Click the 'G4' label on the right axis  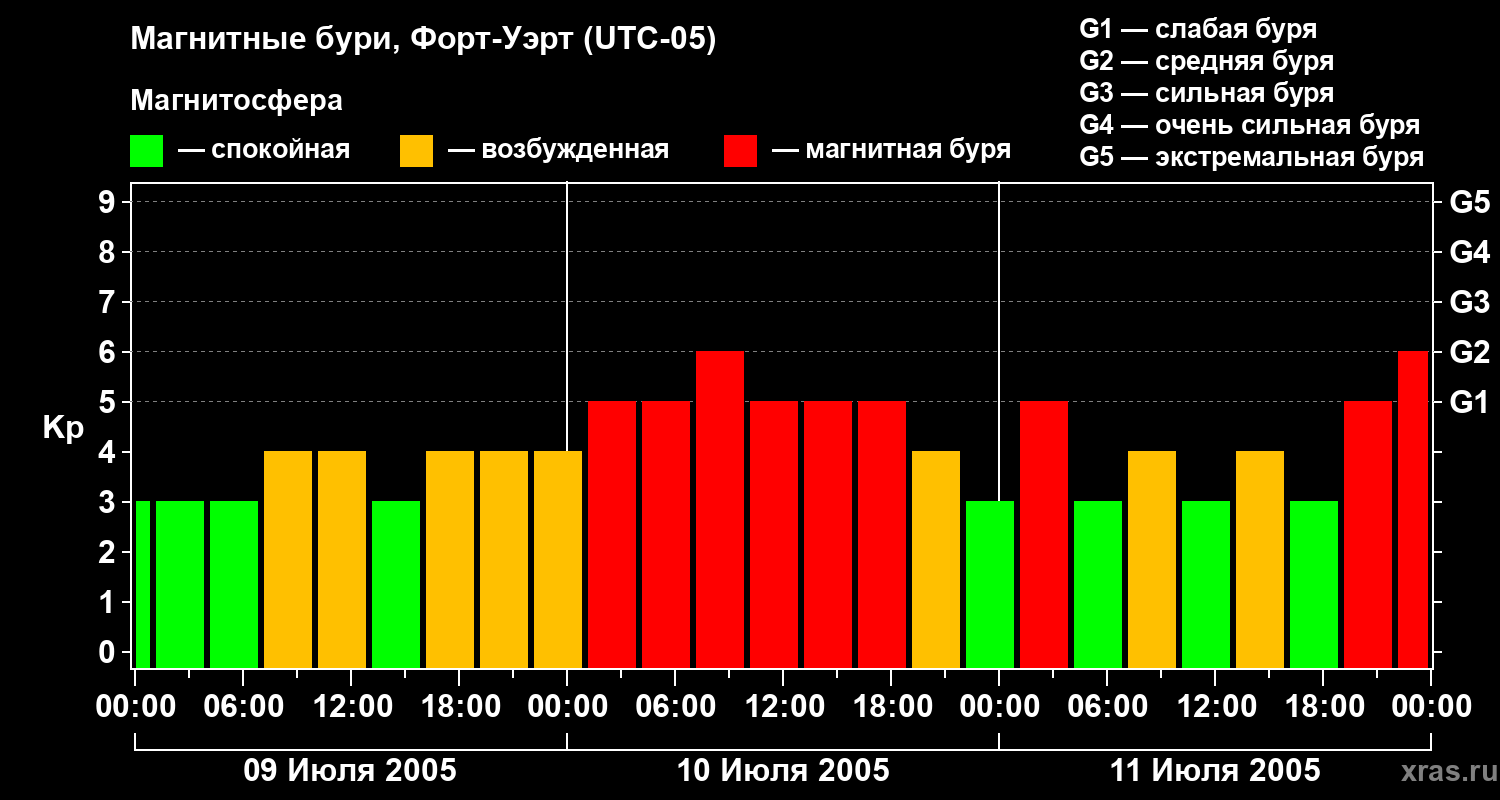[x=1470, y=252]
